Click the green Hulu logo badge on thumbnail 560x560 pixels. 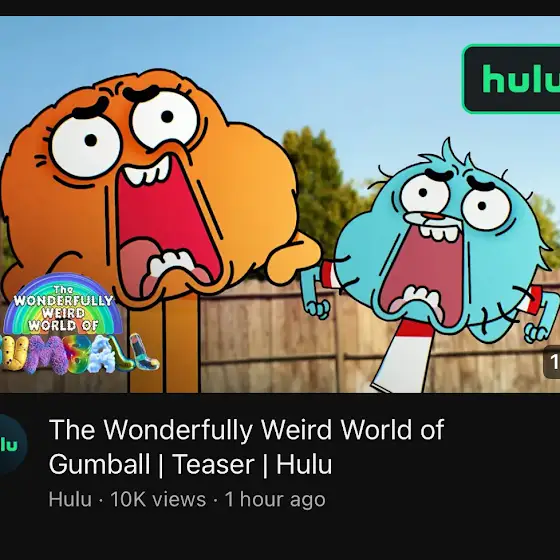click(x=512, y=79)
